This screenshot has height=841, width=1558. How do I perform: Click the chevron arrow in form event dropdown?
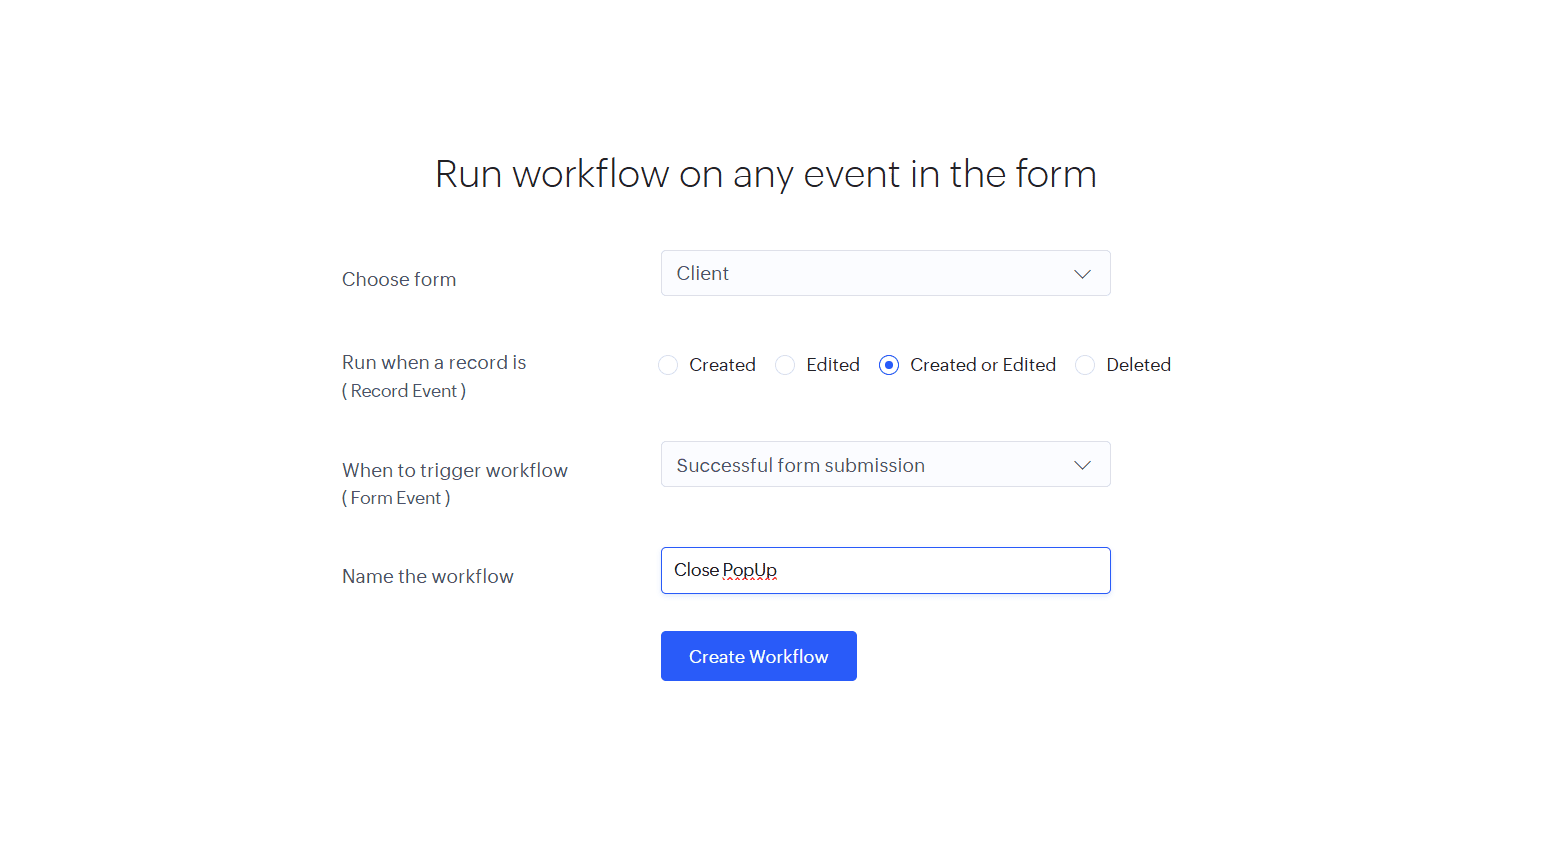pos(1082,465)
